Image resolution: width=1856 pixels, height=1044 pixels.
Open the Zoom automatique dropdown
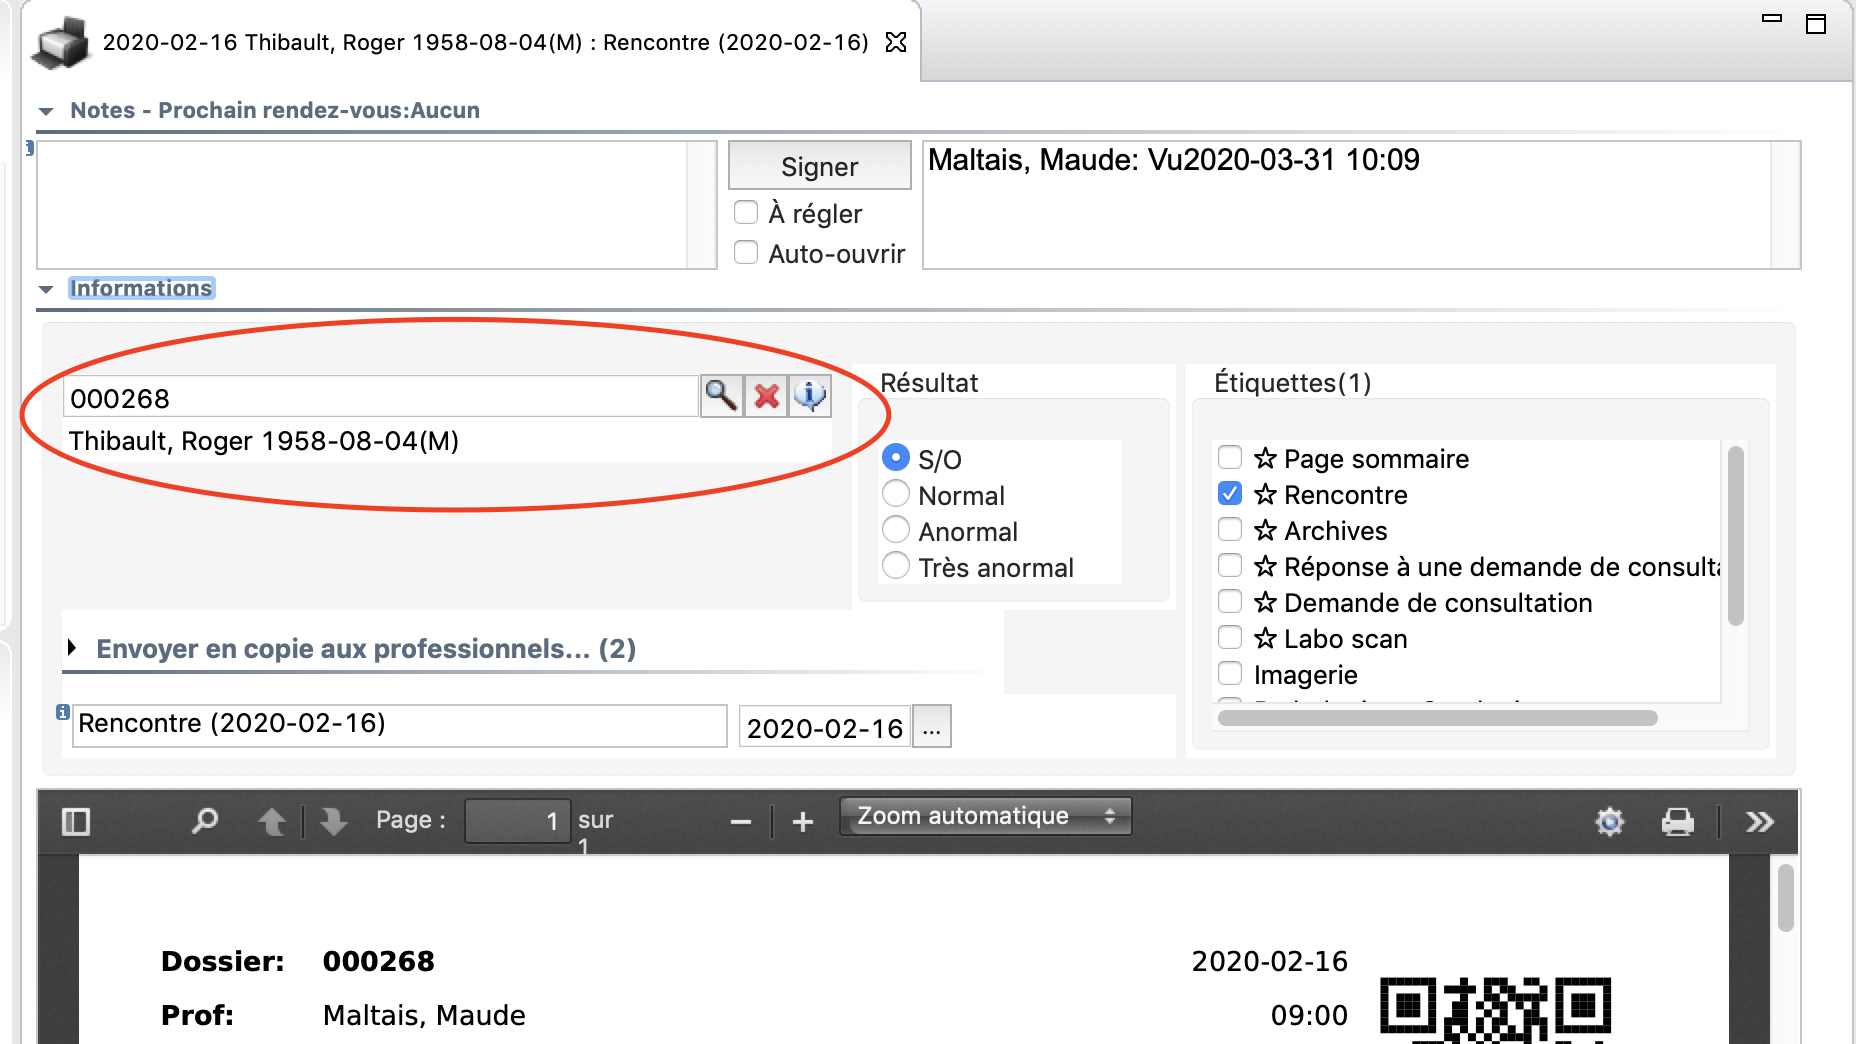[x=985, y=816]
